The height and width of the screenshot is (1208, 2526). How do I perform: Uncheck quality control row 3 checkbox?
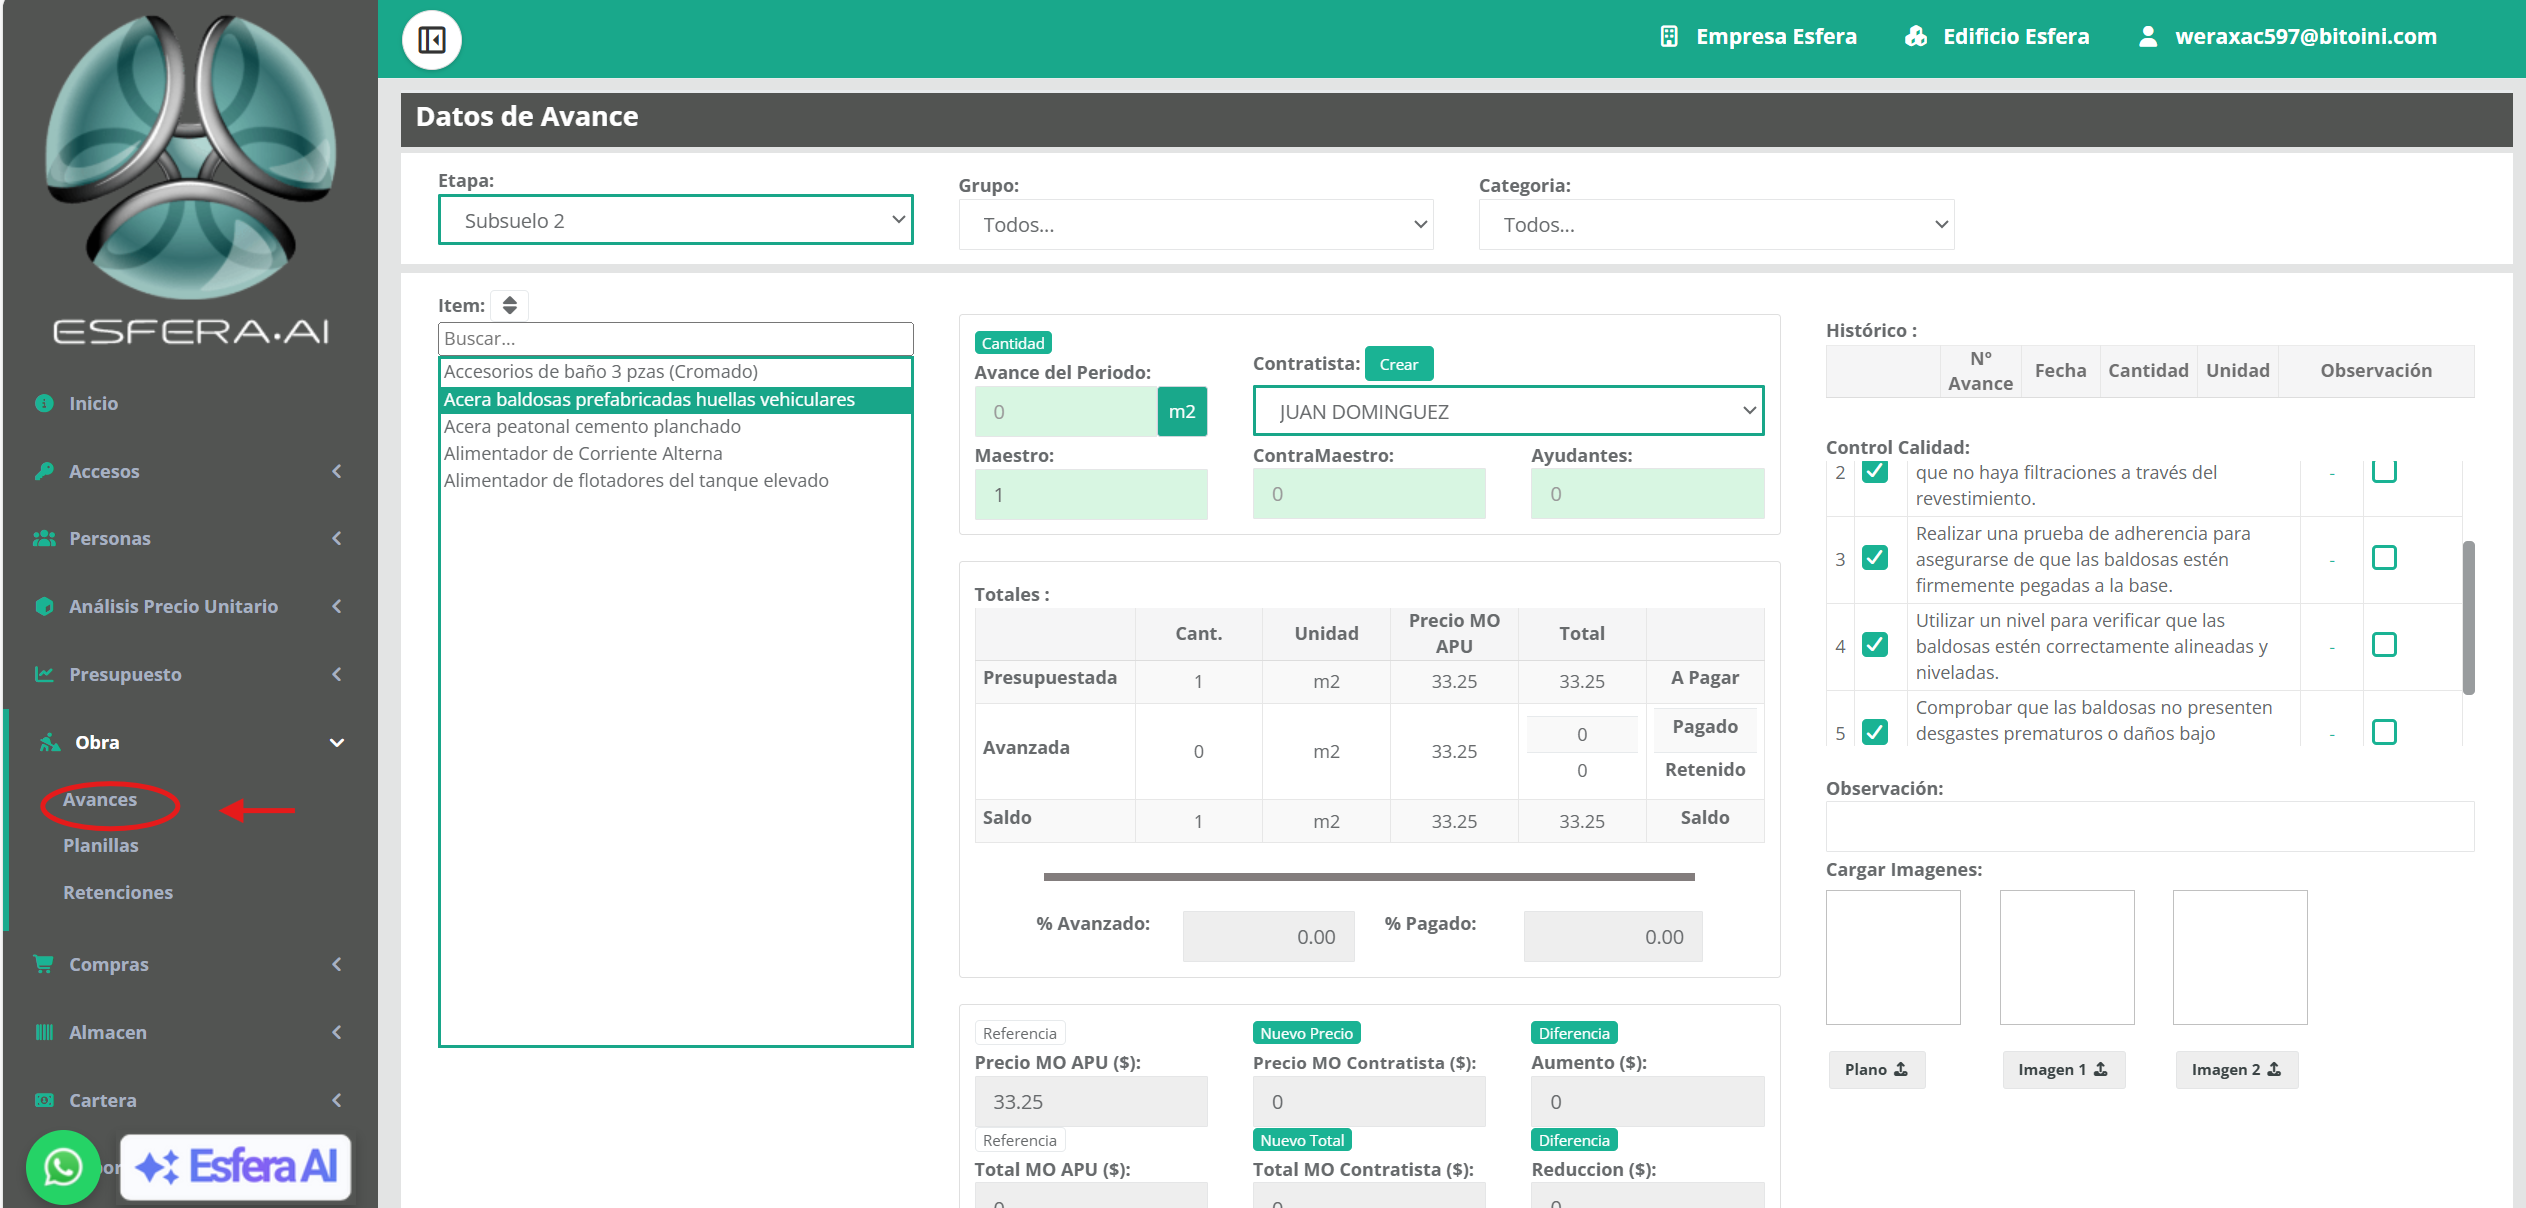(1875, 557)
